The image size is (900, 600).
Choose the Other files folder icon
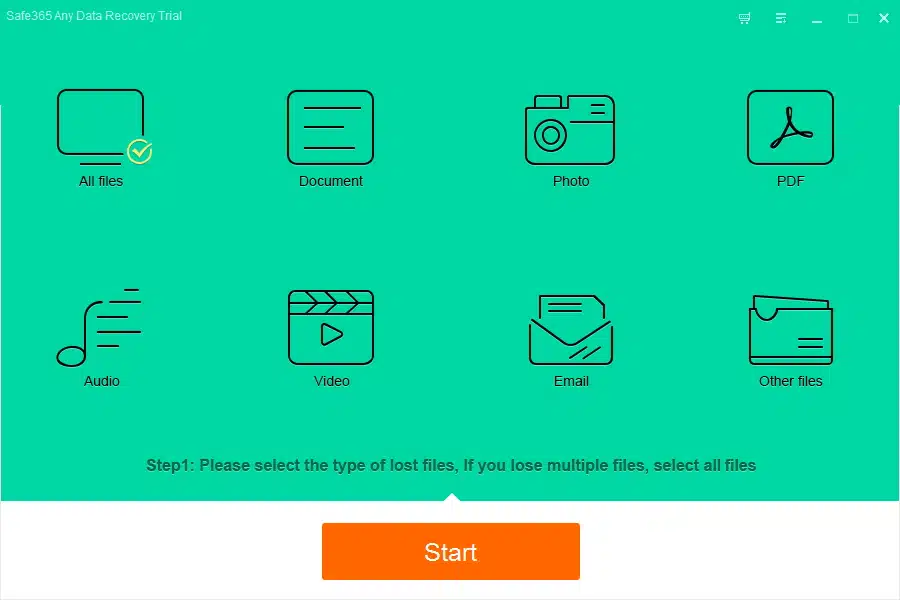(791, 330)
